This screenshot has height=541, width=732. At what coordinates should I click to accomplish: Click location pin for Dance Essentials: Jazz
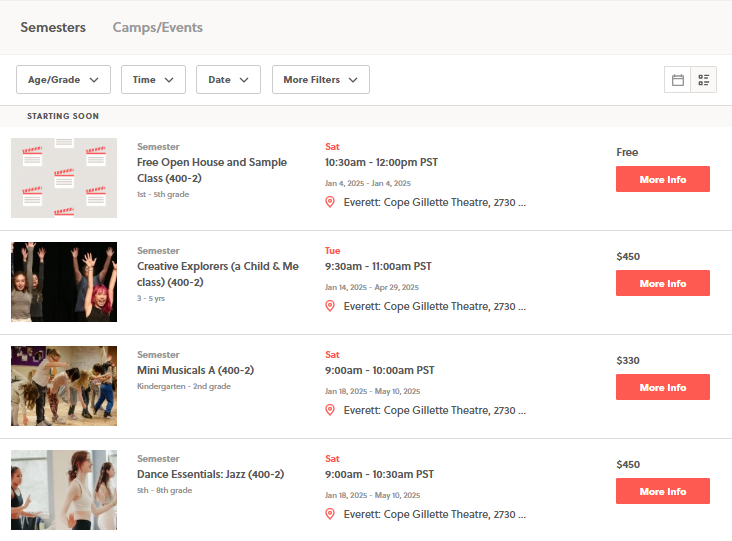tap(330, 514)
